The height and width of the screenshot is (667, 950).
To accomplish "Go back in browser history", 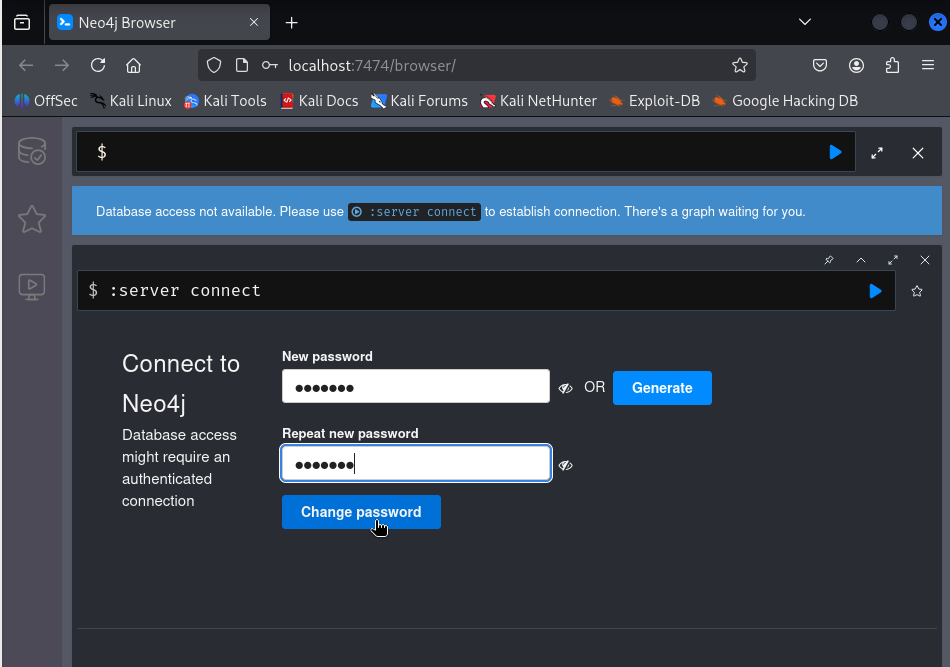I will coord(26,65).
